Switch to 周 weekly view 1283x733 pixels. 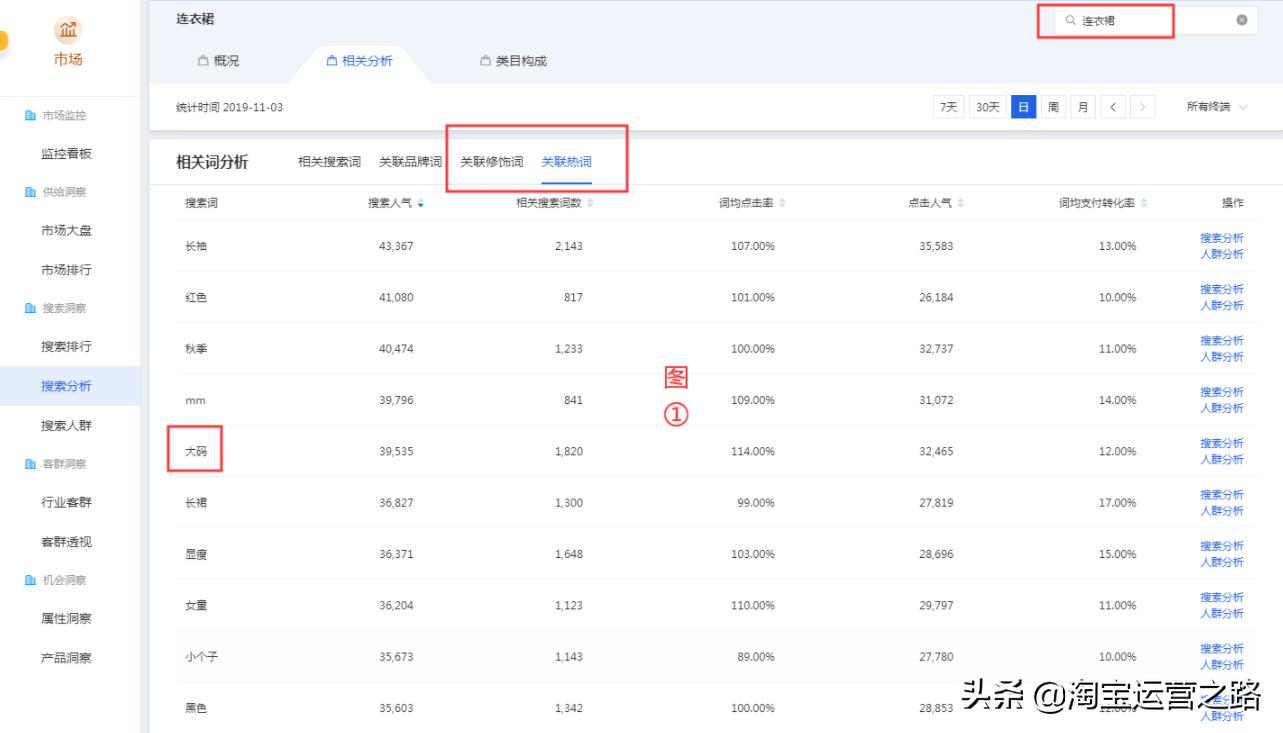point(1053,106)
